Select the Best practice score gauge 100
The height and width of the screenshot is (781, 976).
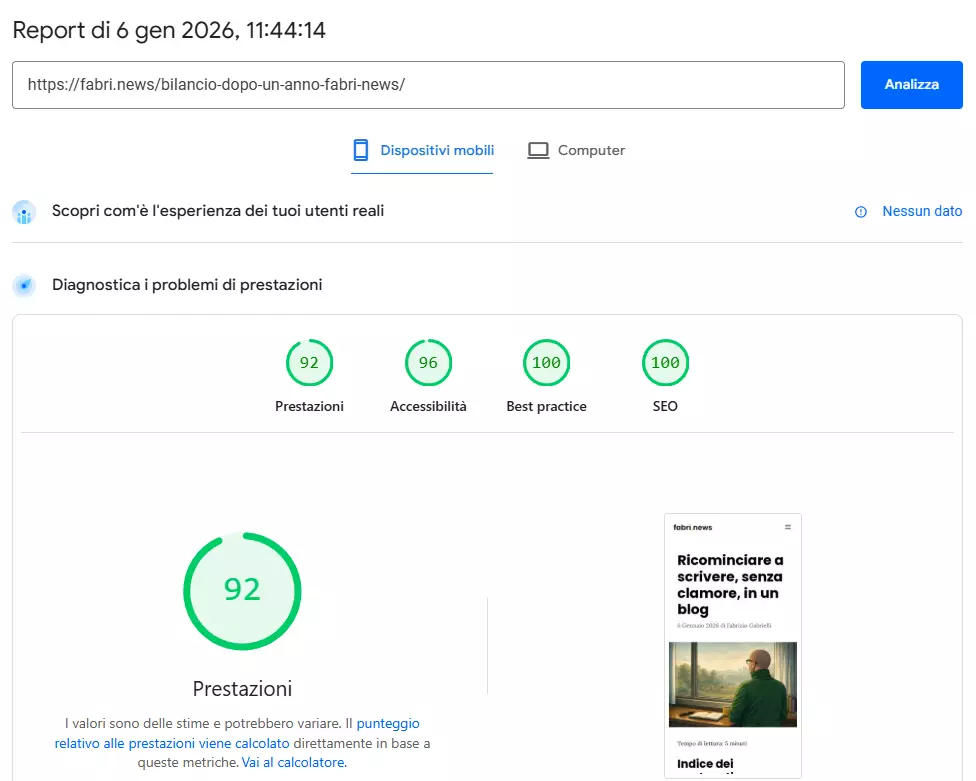click(547, 363)
